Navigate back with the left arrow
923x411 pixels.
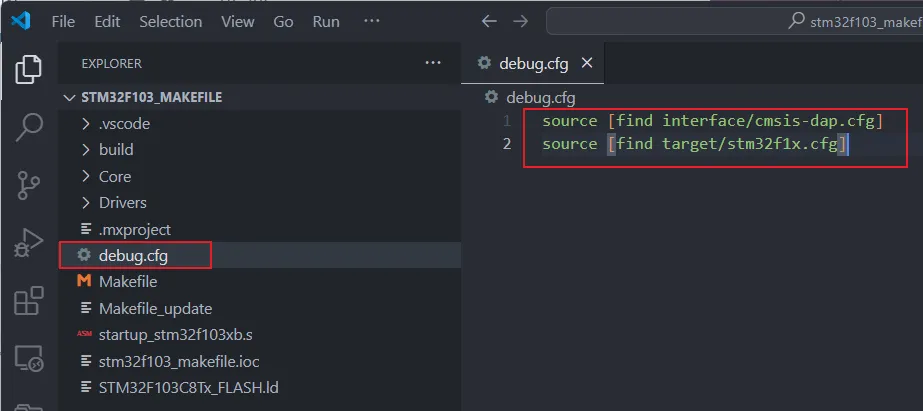488,21
